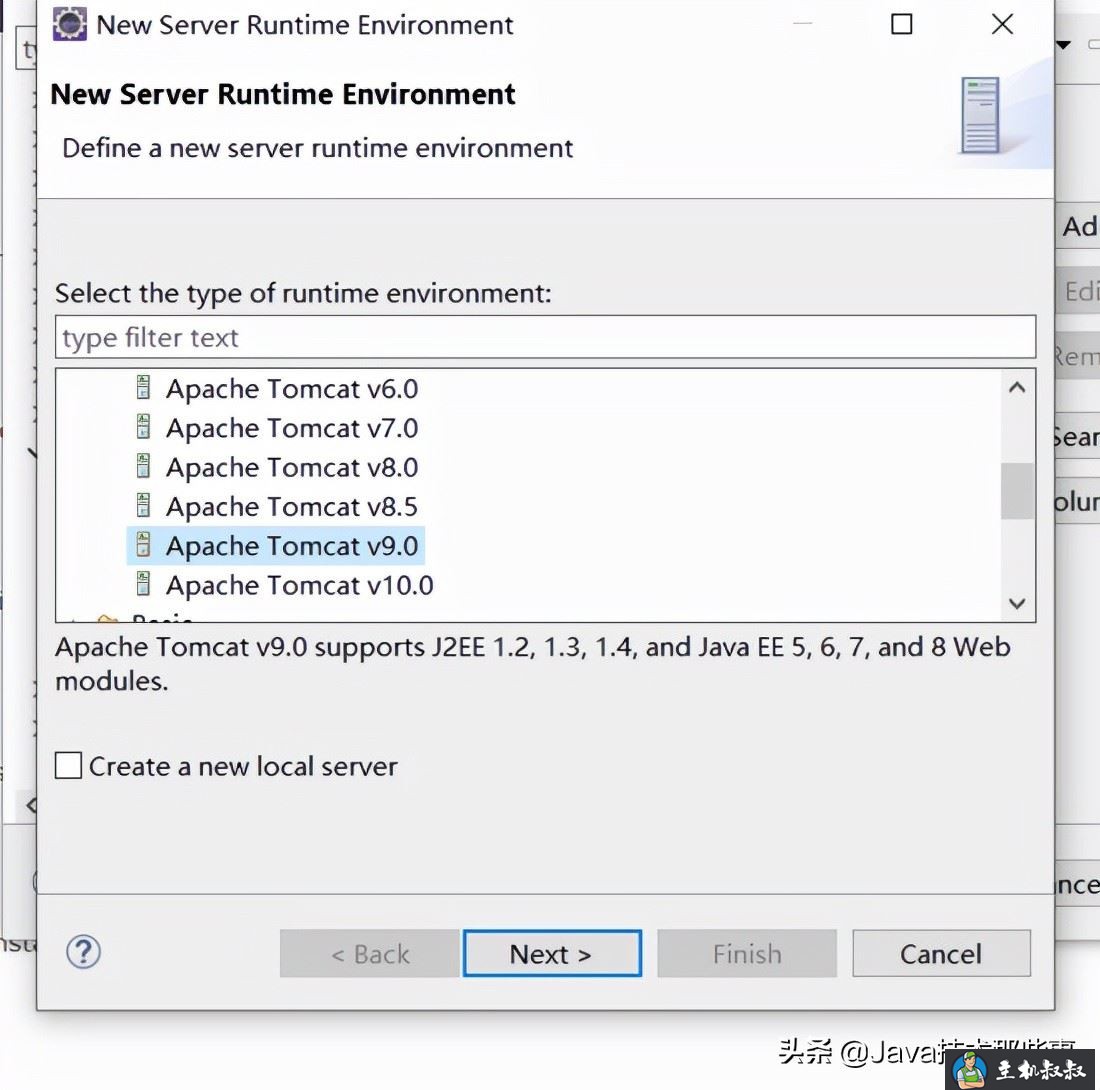Choose the Apache Tomcat v10.0 runtime label
The width and height of the screenshot is (1100, 1090).
(x=300, y=585)
